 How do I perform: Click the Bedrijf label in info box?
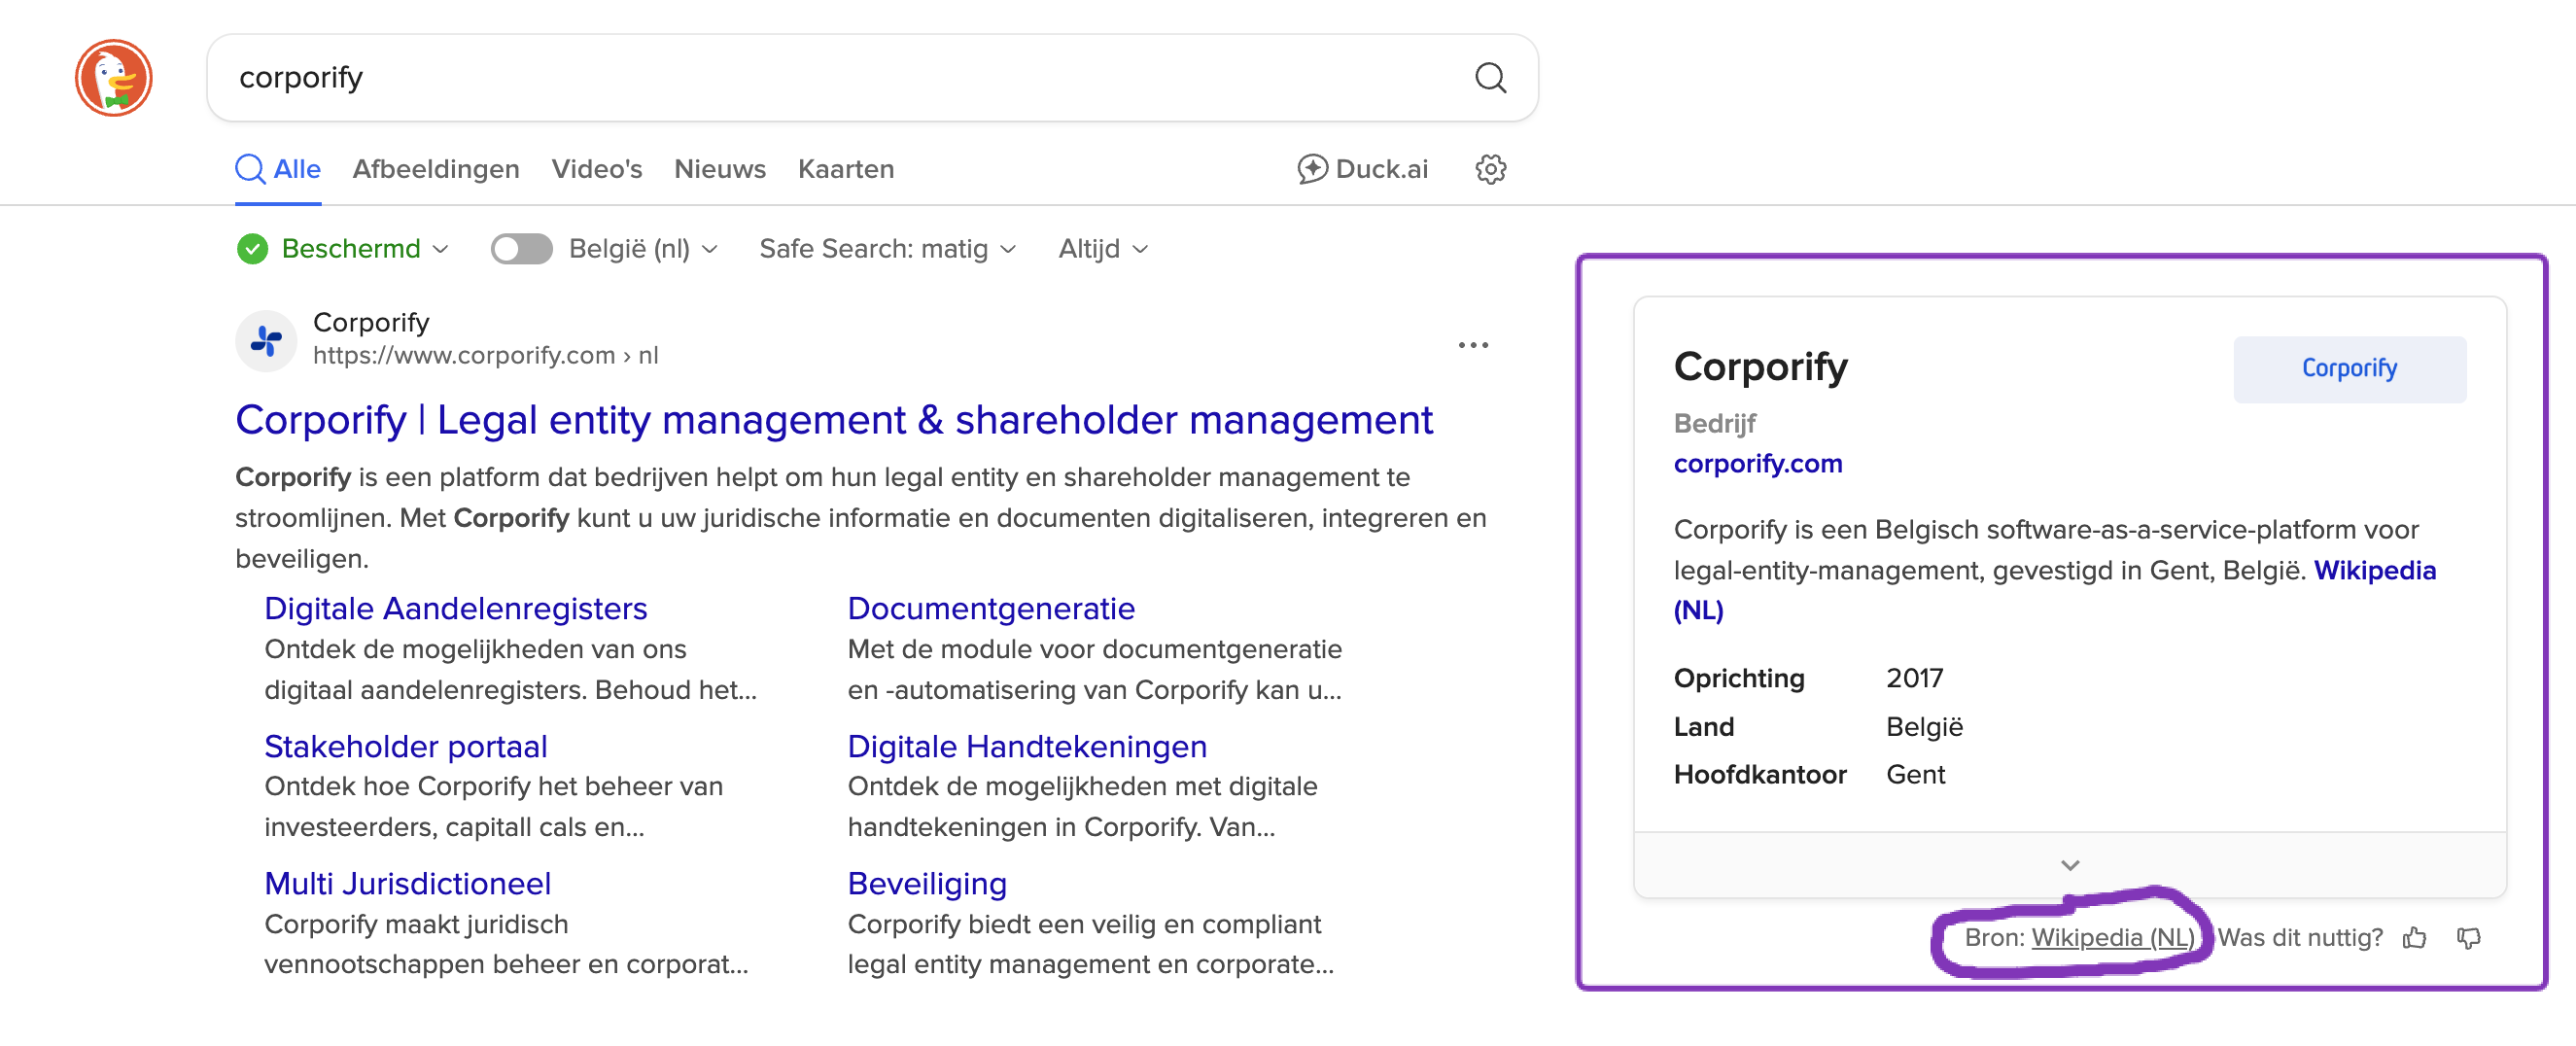[1714, 424]
